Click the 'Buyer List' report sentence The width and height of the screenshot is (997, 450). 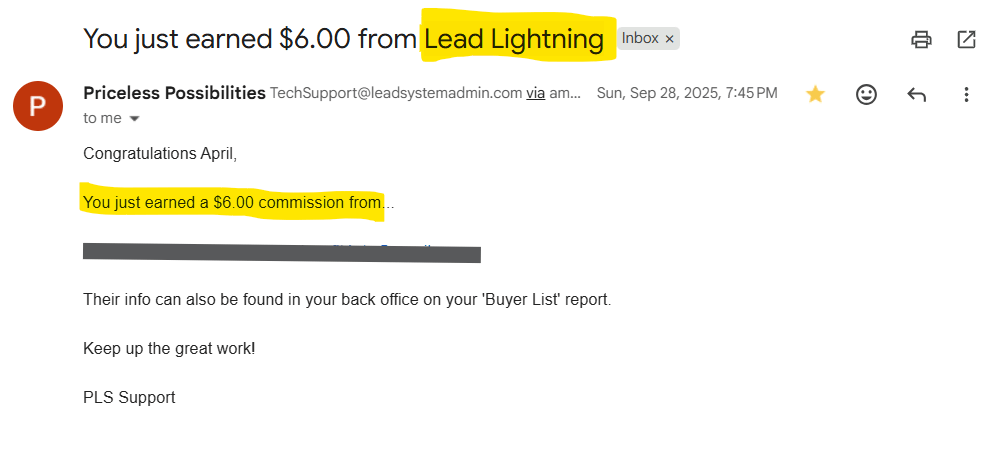(346, 299)
